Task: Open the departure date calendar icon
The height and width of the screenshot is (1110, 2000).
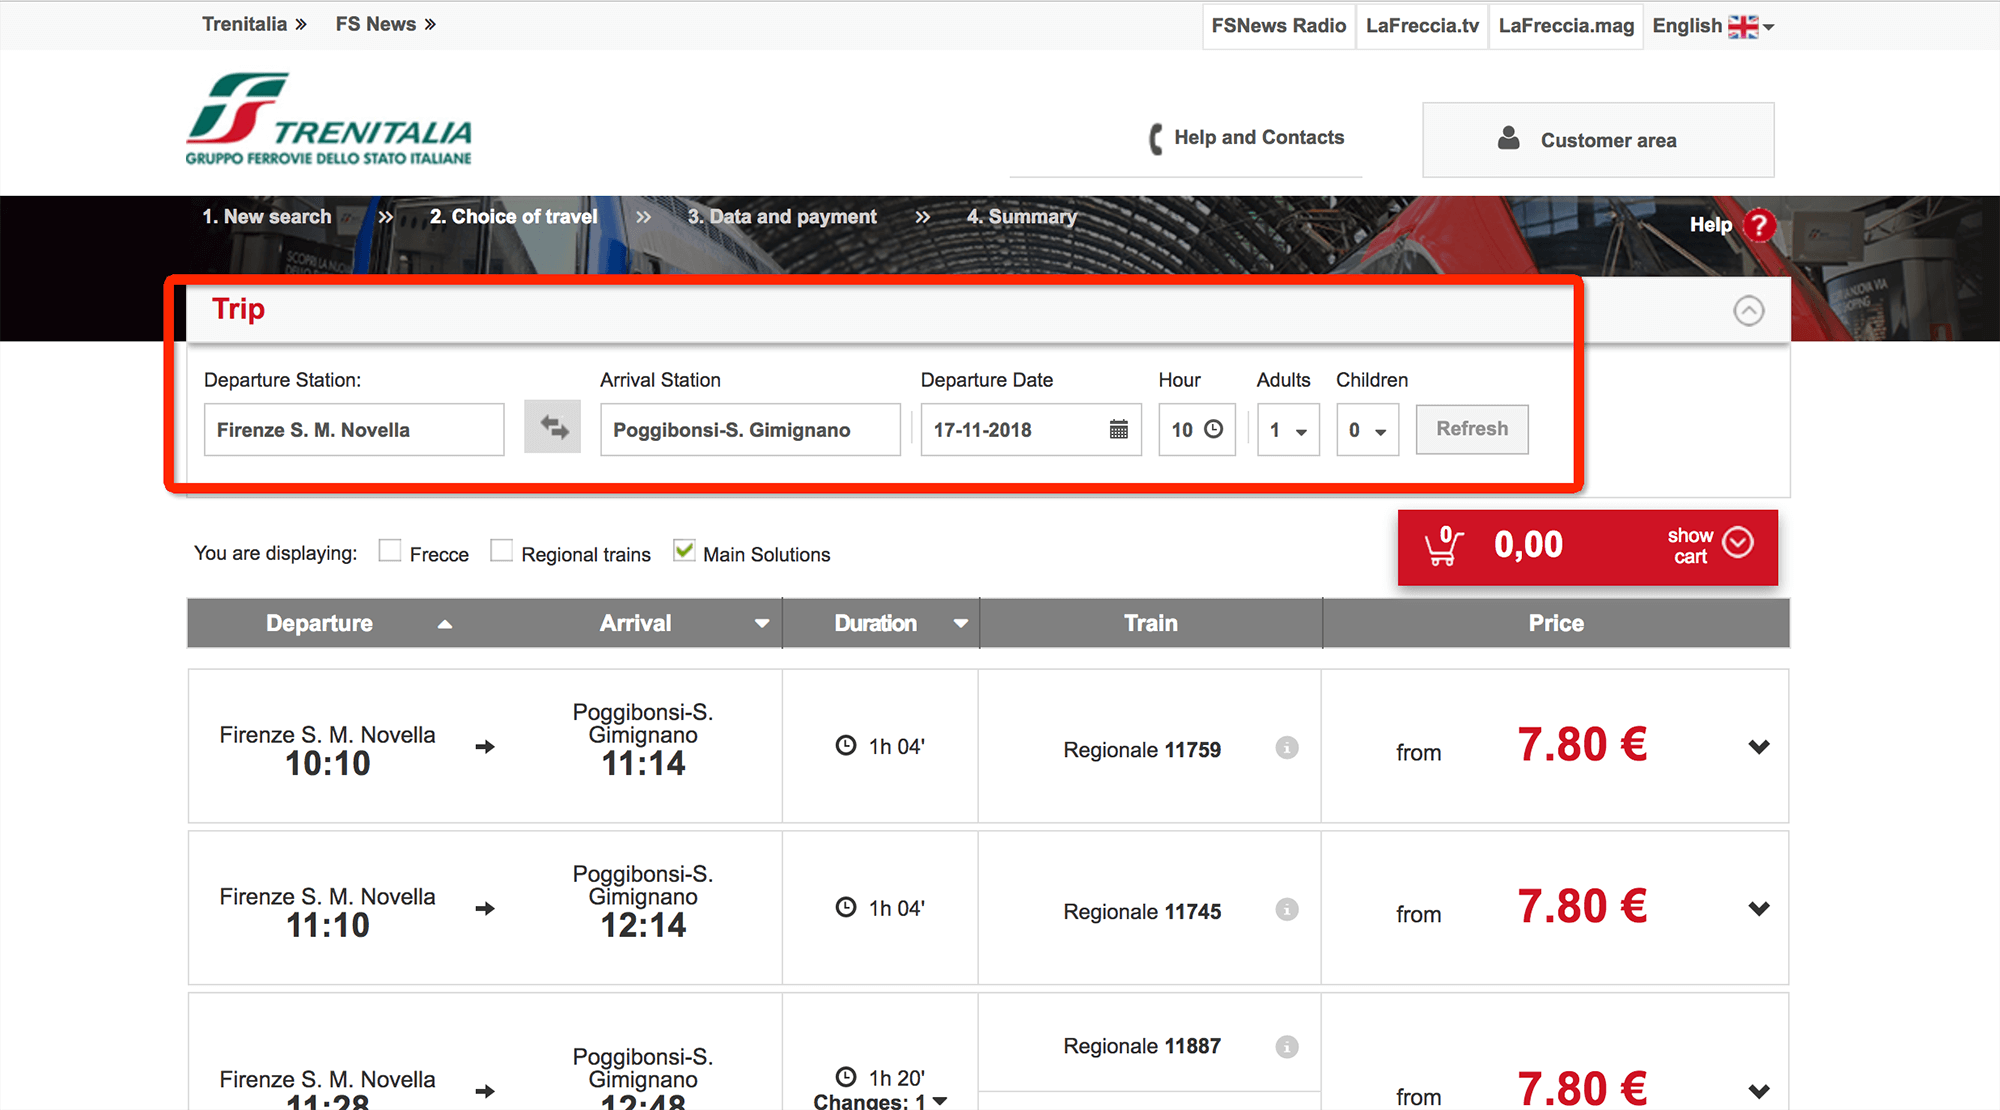Action: pyautogui.click(x=1118, y=430)
